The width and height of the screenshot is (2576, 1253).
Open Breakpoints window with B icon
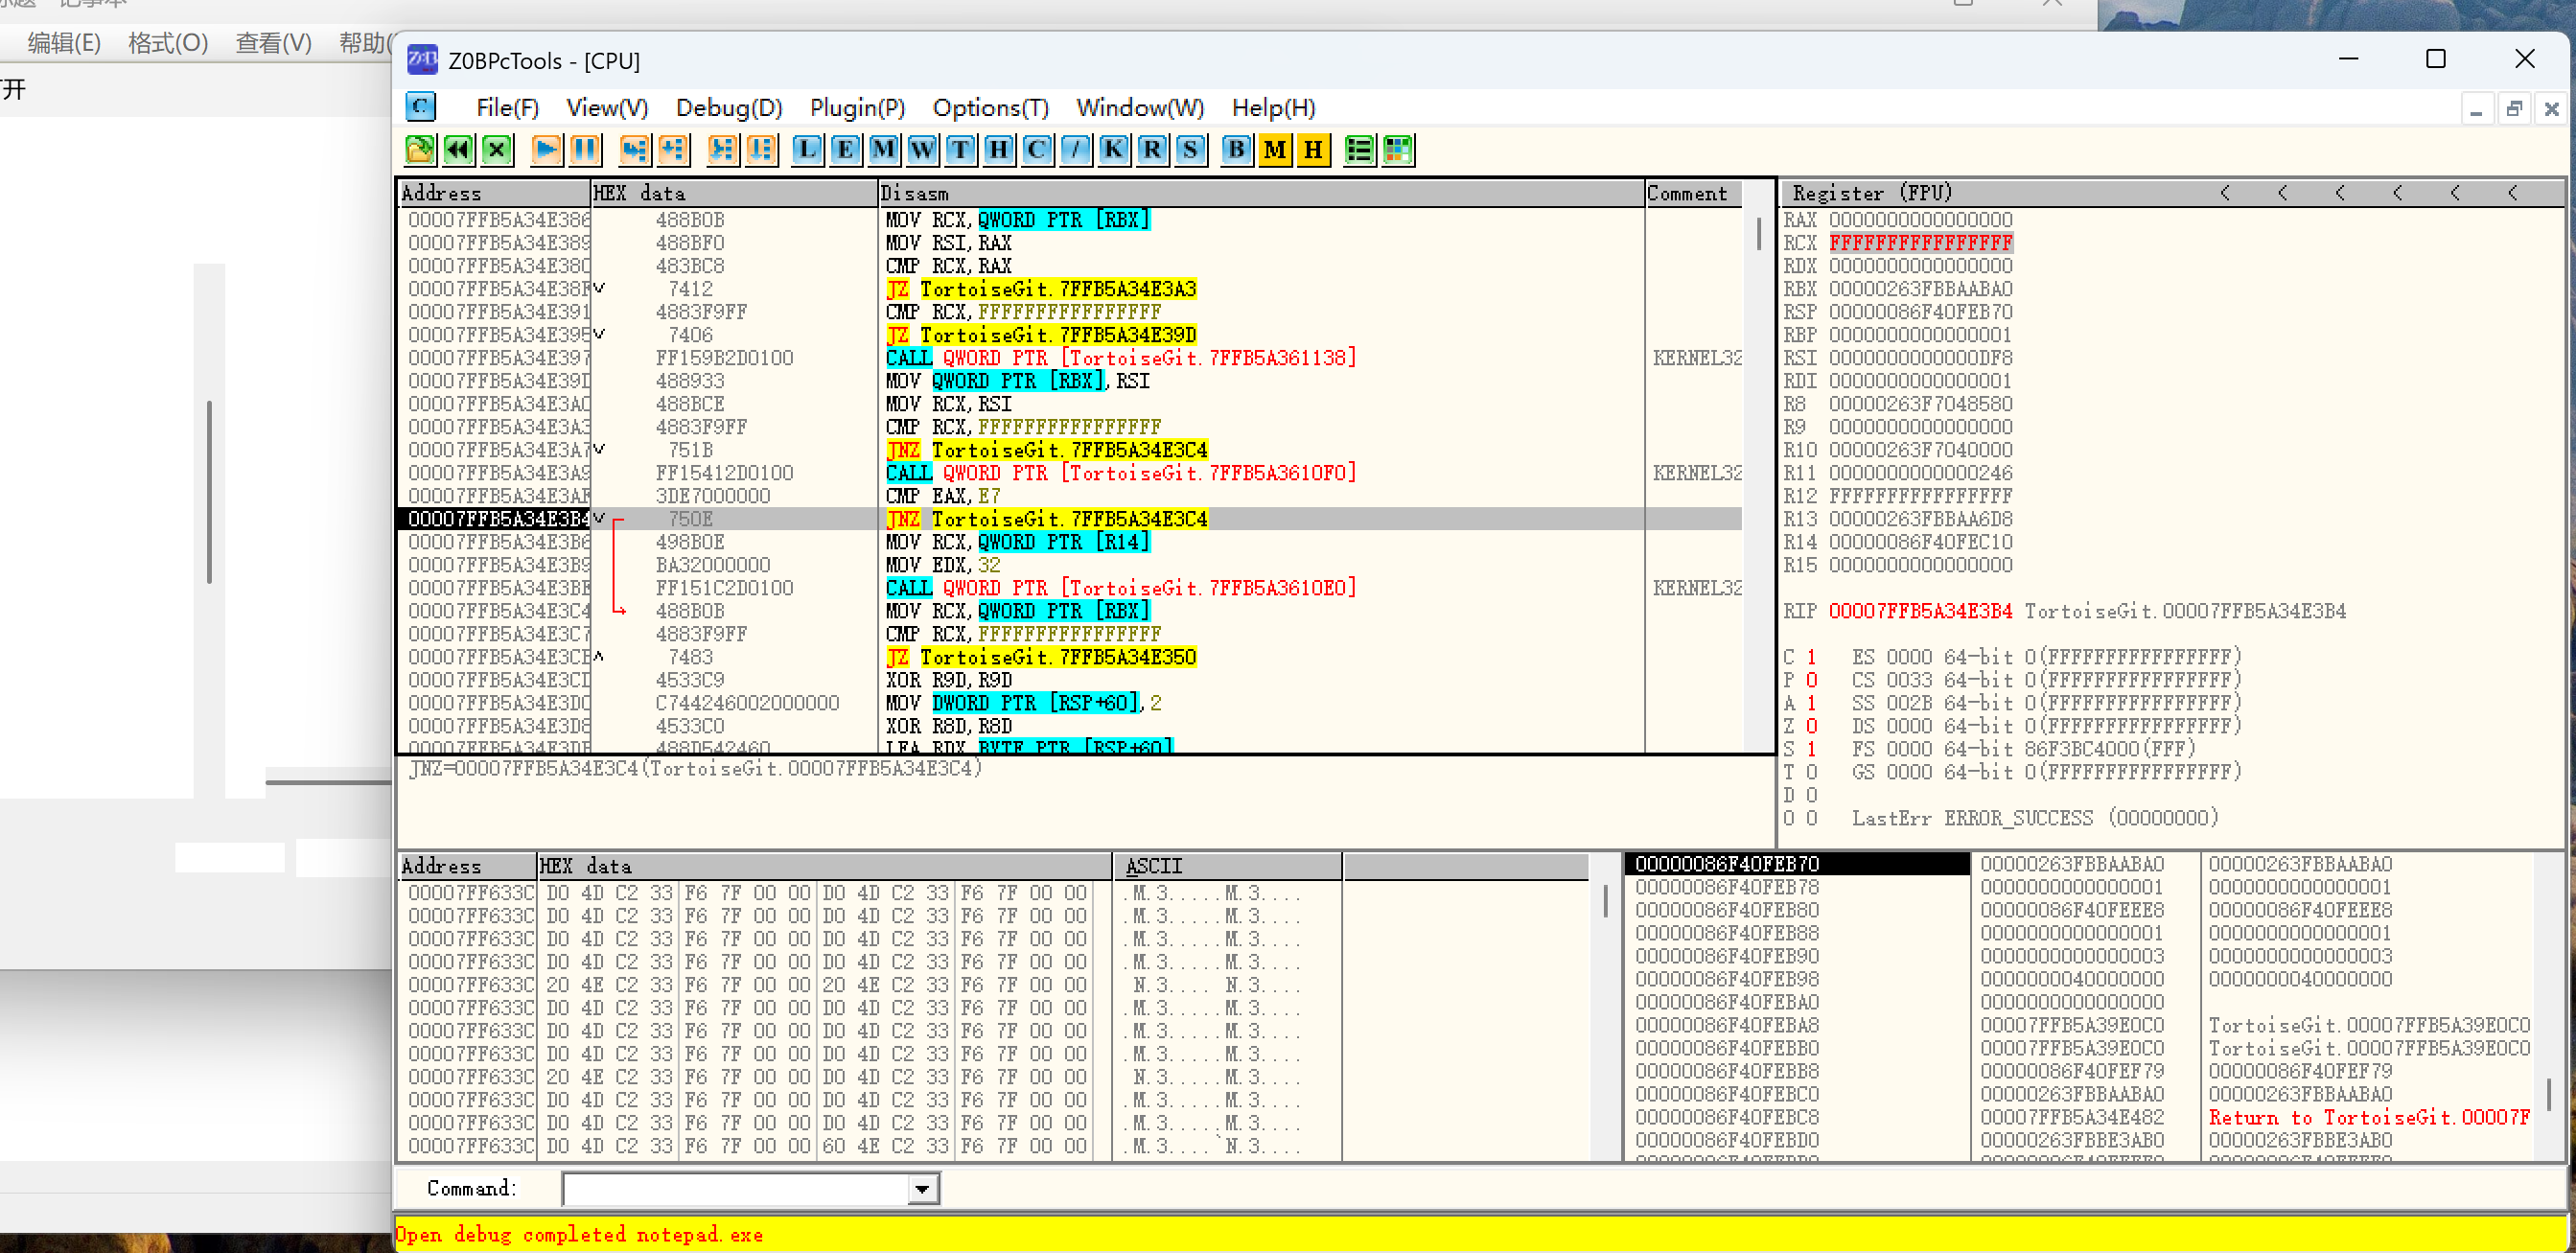pos(1237,150)
